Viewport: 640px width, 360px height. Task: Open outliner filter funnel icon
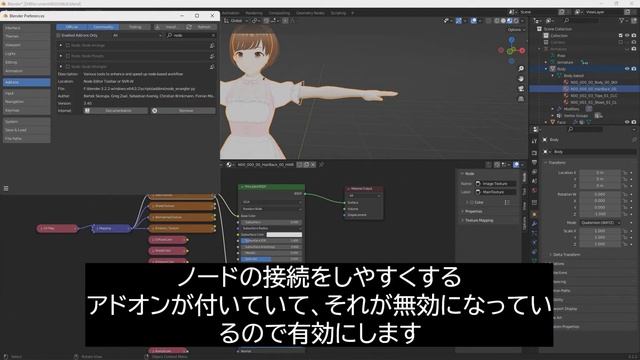point(622,20)
